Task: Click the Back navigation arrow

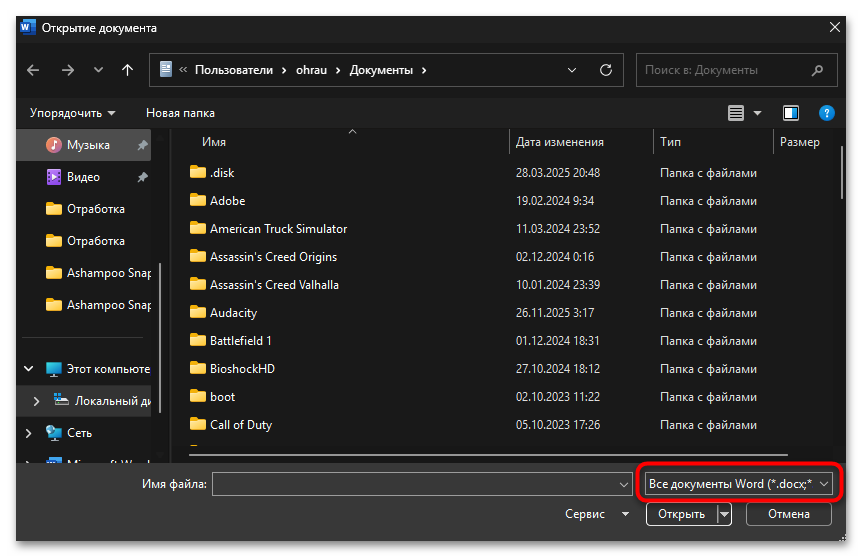Action: (x=33, y=70)
